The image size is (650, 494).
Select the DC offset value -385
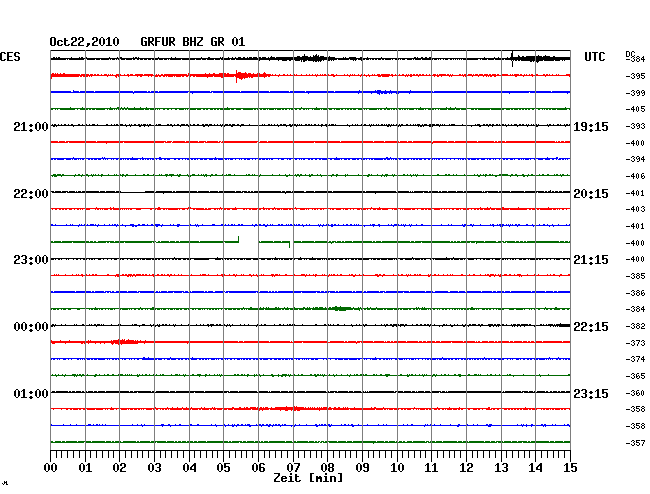pos(635,276)
